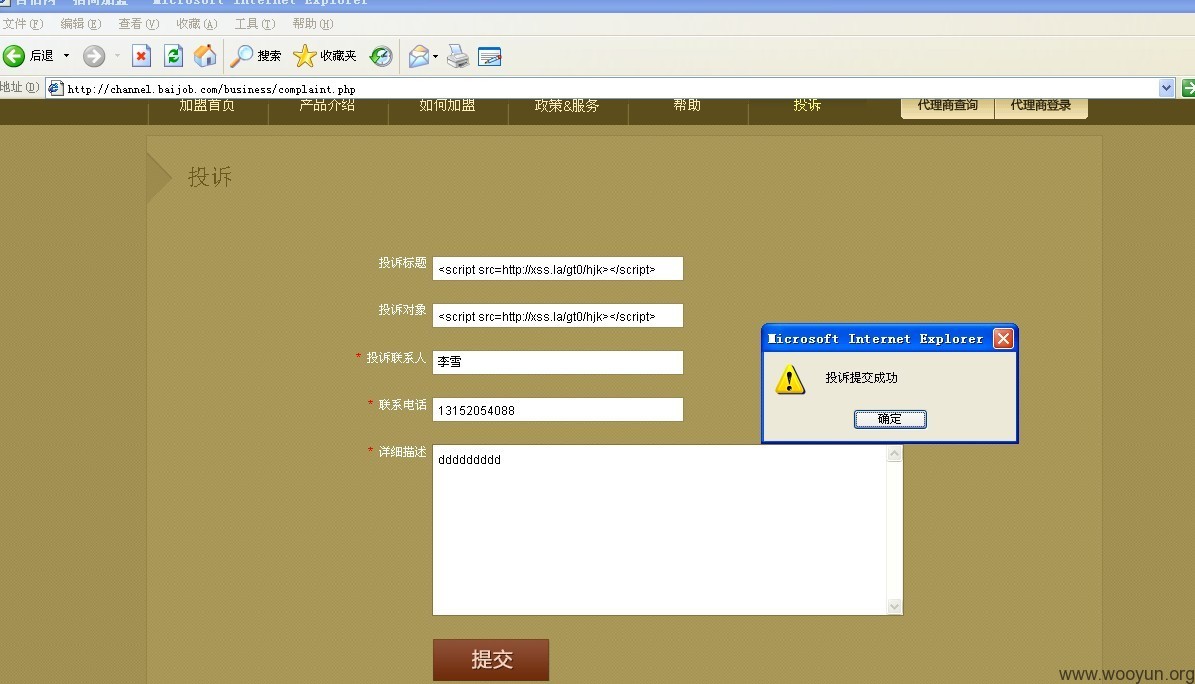
Task: Click the 投诉 page heading
Action: tap(210, 177)
